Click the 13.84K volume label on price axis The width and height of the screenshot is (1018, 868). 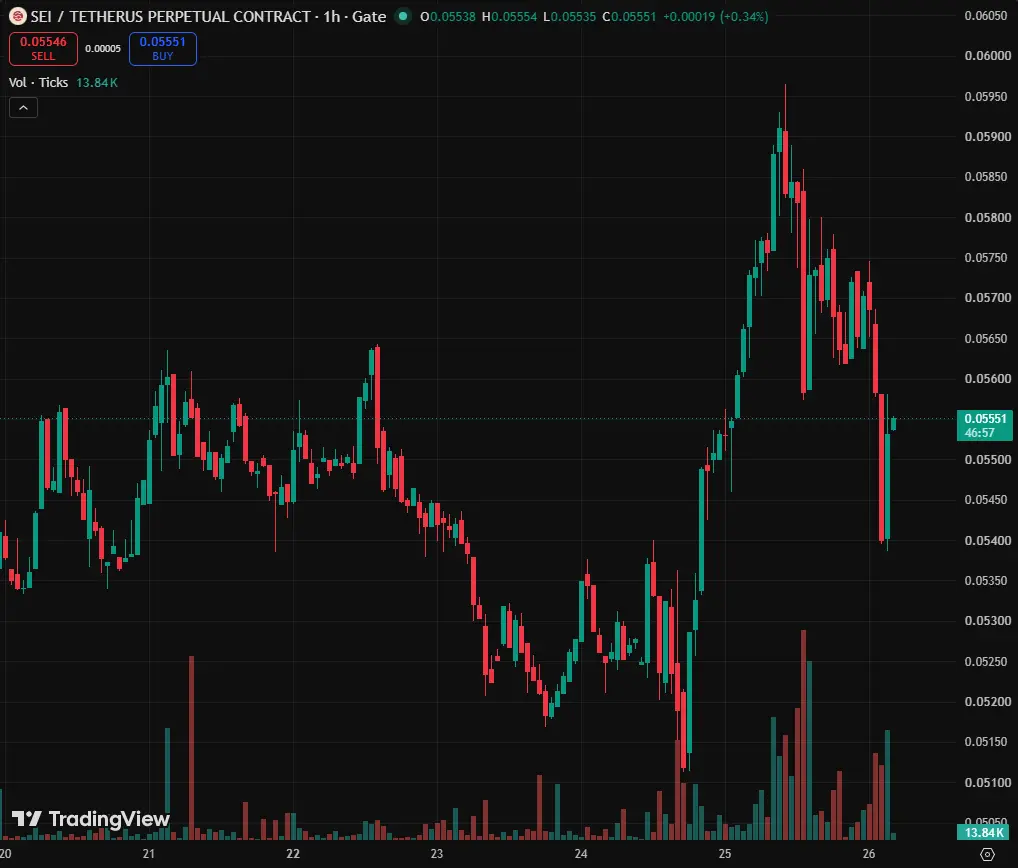985,832
